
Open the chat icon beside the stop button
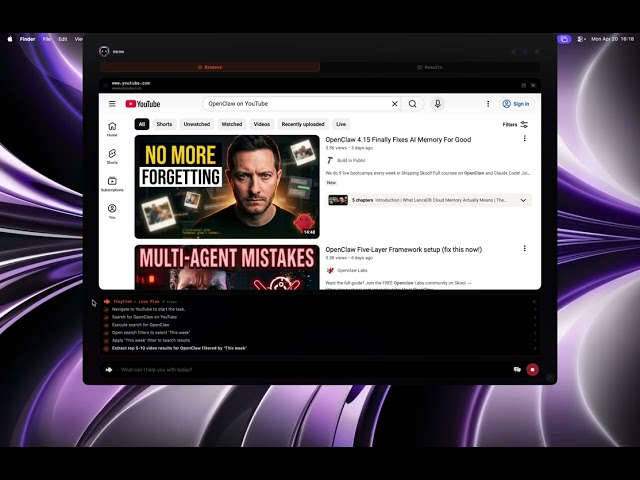coord(517,369)
